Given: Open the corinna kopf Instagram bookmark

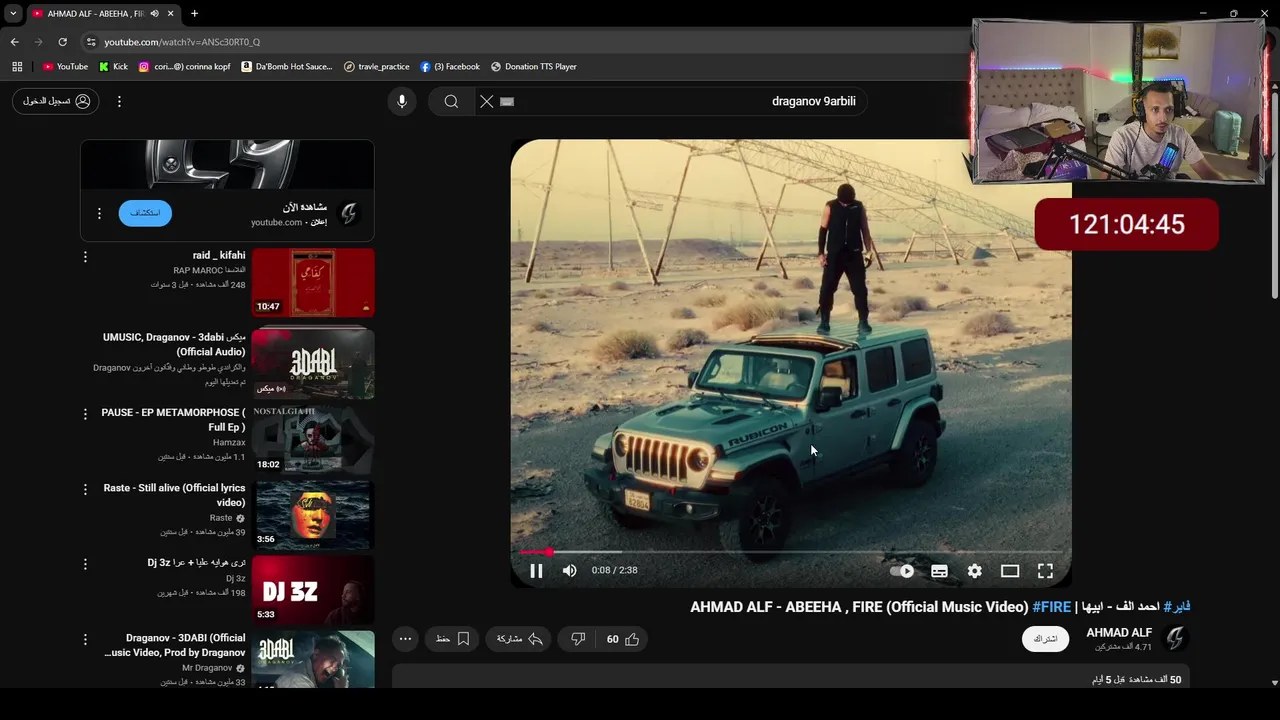Looking at the screenshot, I should pyautogui.click(x=184, y=67).
